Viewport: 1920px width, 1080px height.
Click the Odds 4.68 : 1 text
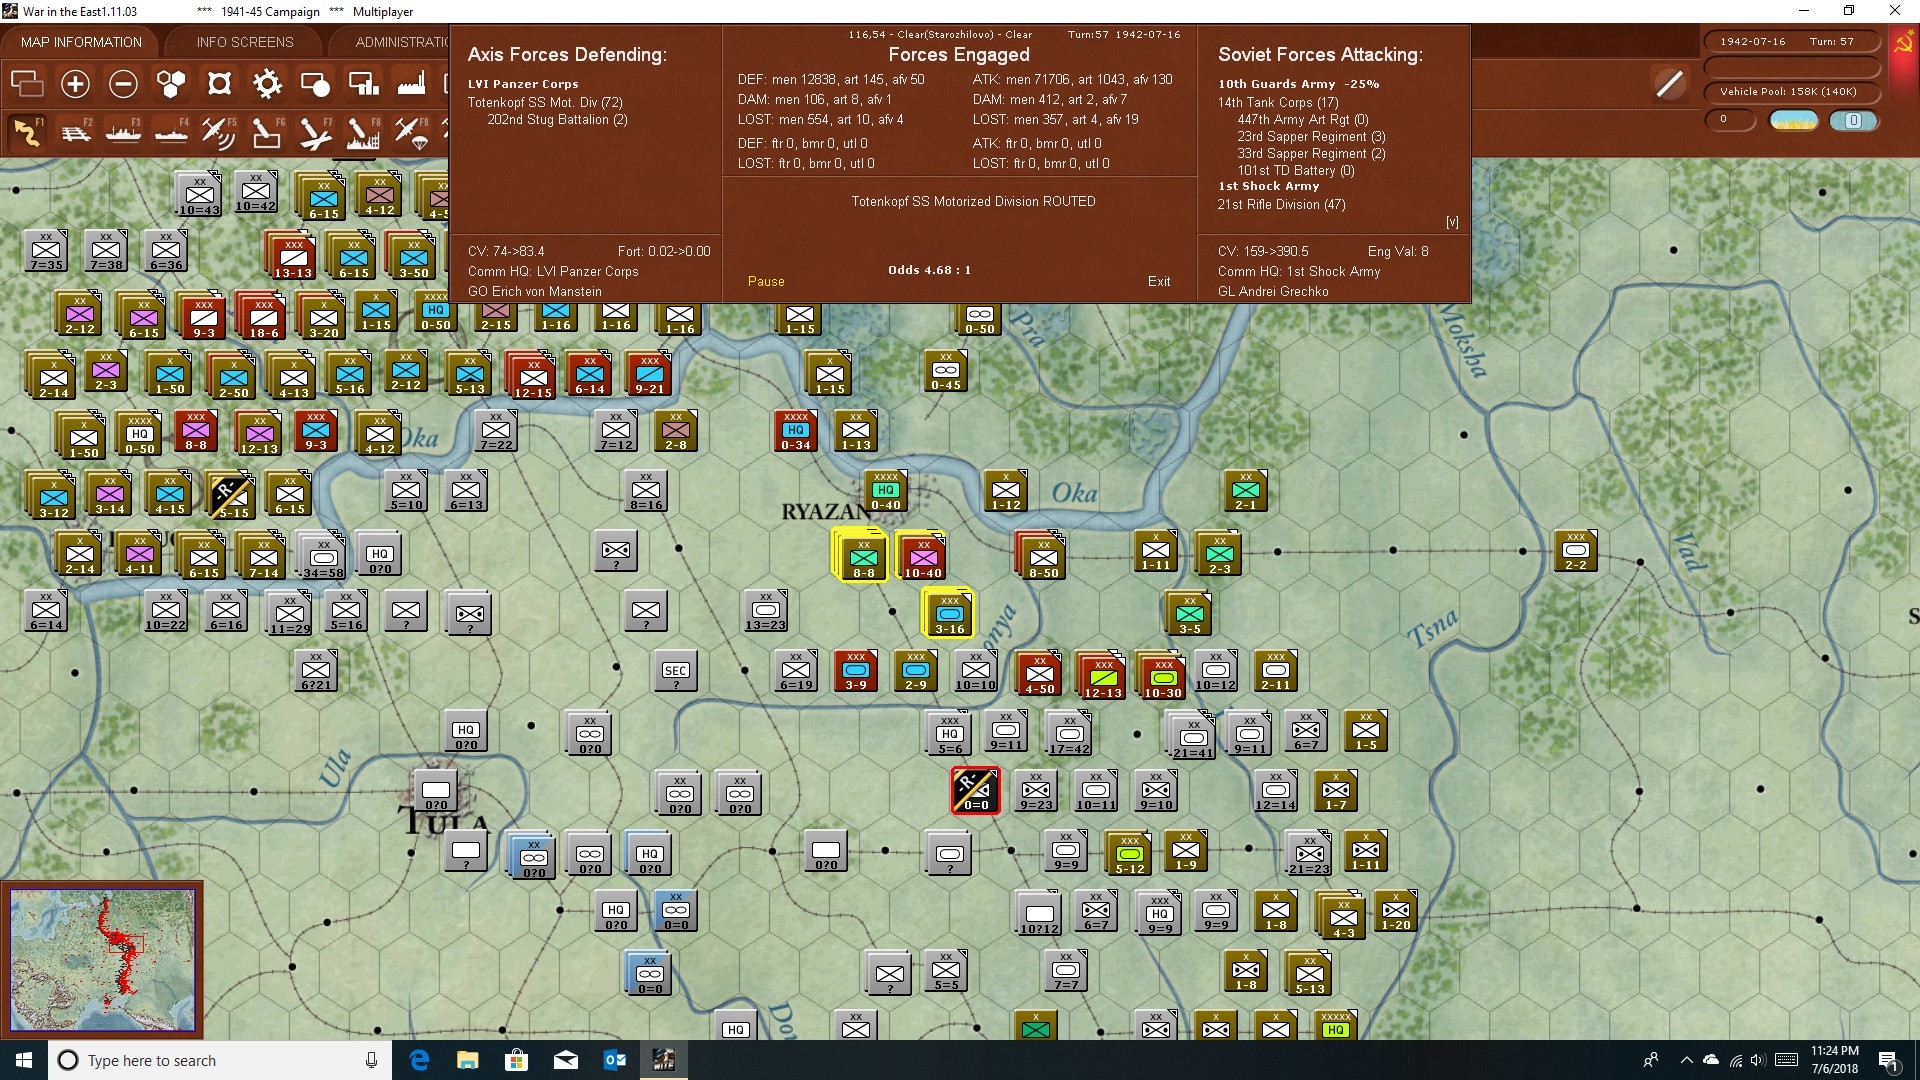click(x=929, y=270)
